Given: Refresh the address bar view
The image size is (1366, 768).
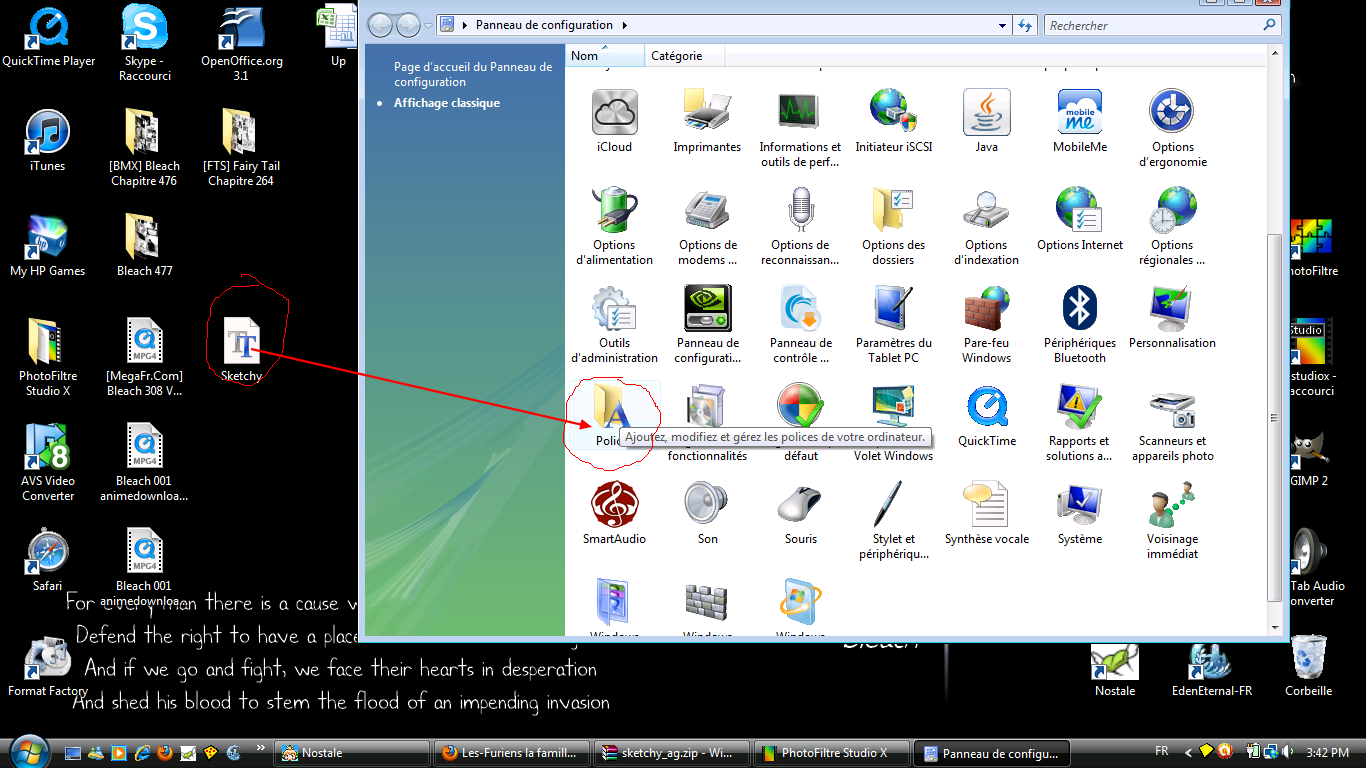Looking at the screenshot, I should (1025, 25).
